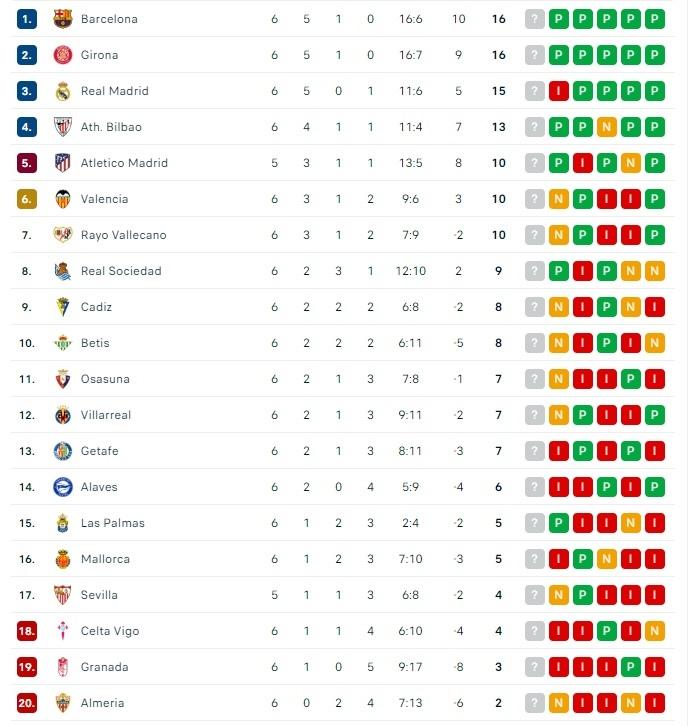This screenshot has height=726, width=688.
Task: Click the gold position 6 badge
Action: 27,199
